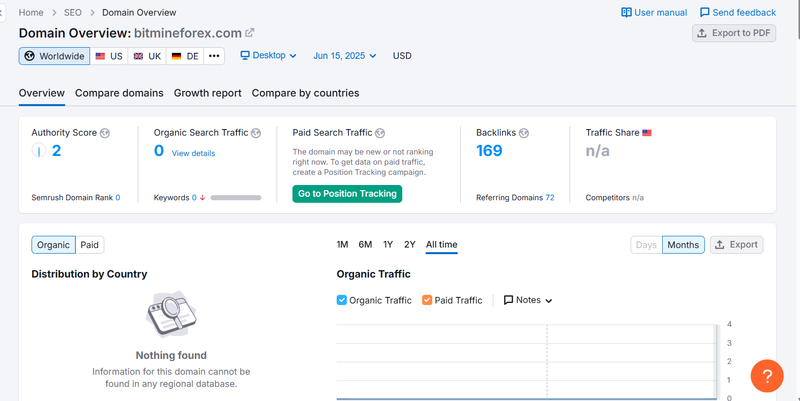Select the UK database
800x401 pixels.
pos(147,56)
